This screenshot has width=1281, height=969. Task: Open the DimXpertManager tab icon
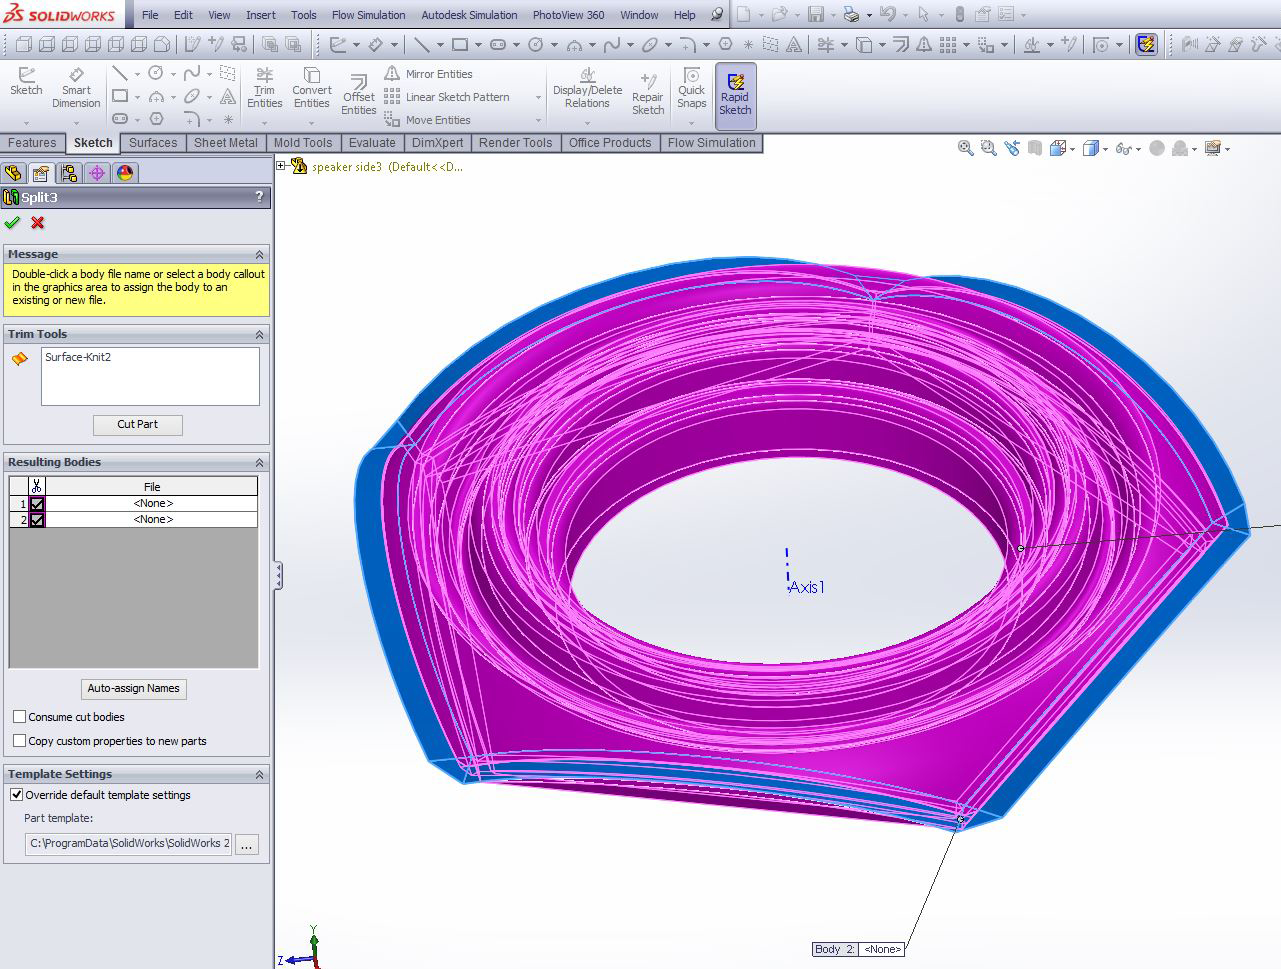pyautogui.click(x=97, y=173)
